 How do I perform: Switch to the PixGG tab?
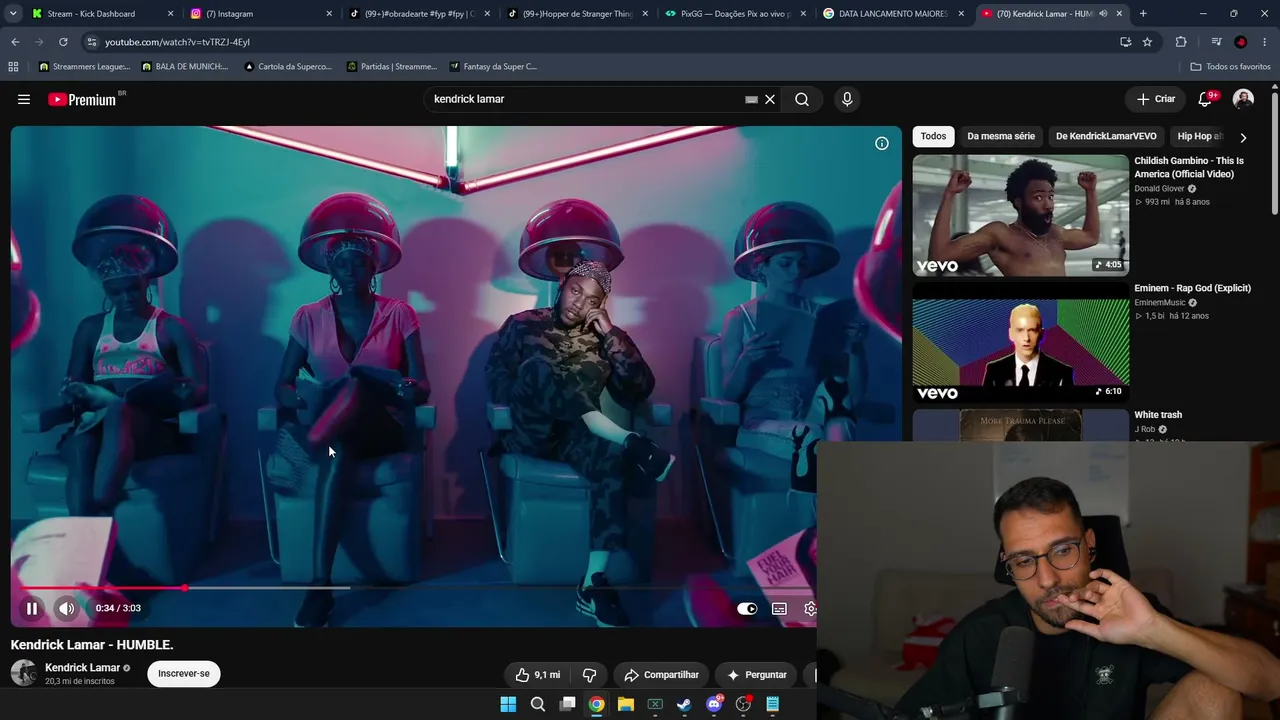pos(735,14)
